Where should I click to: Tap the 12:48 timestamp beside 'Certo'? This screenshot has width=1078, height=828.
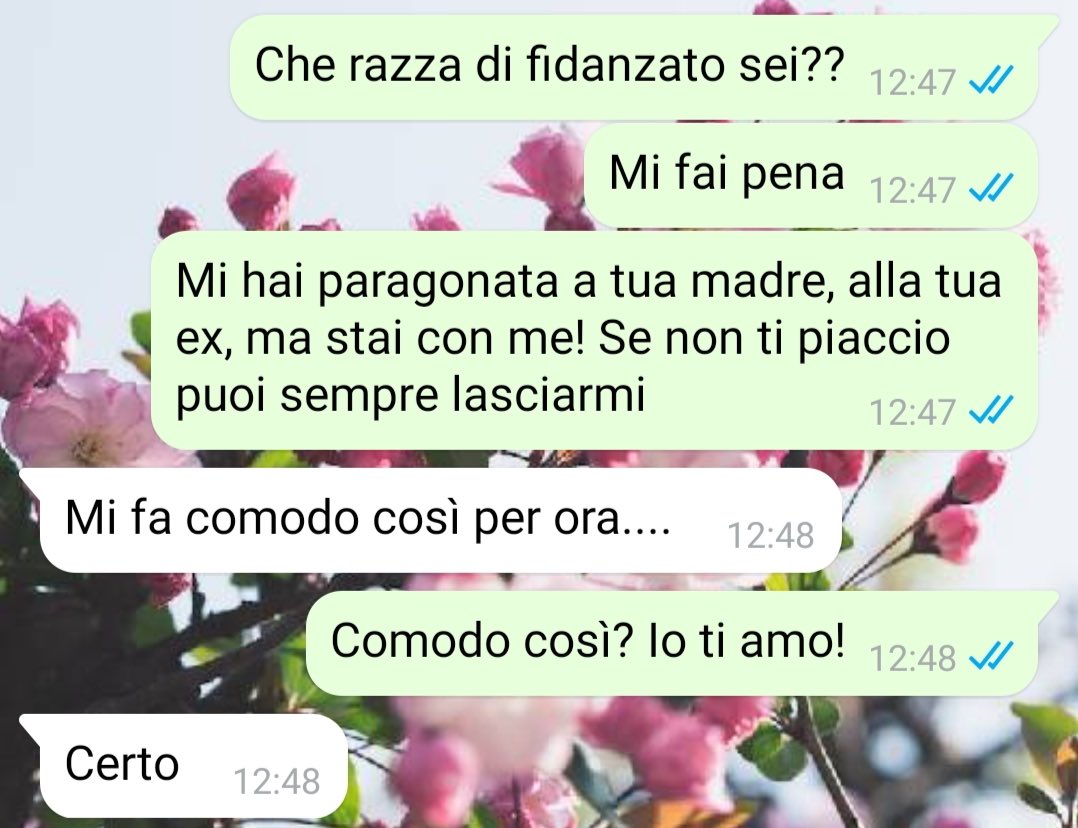(x=277, y=781)
